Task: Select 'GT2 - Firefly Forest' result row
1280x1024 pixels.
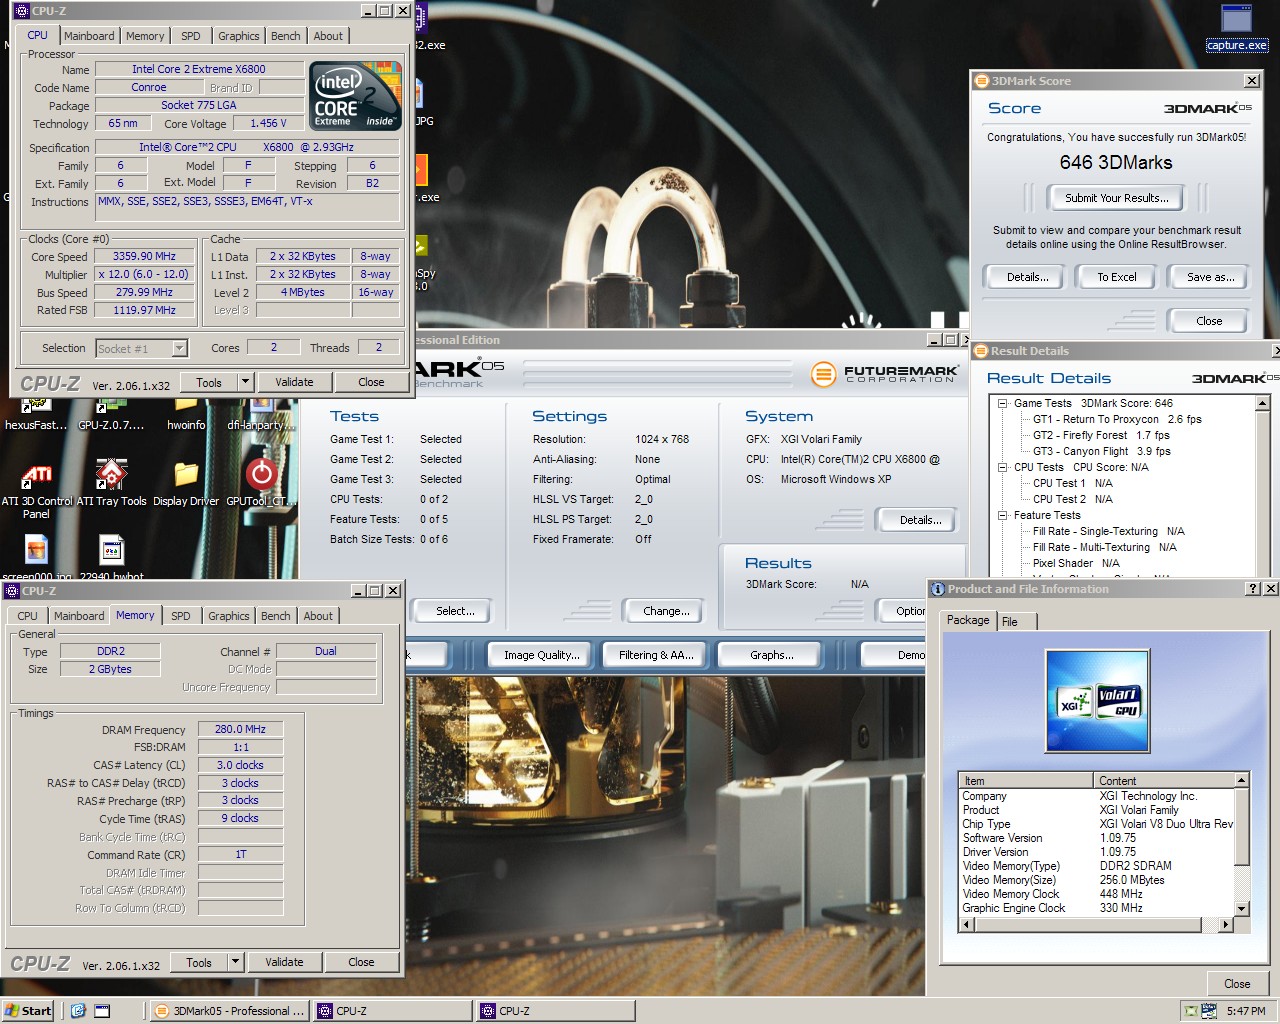Action: (1100, 435)
